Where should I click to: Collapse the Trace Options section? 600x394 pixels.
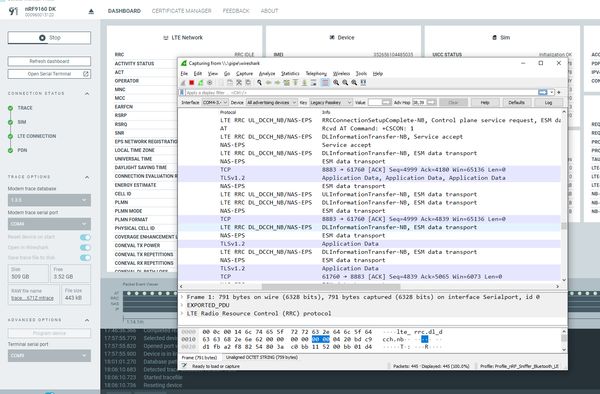[x=87, y=177]
